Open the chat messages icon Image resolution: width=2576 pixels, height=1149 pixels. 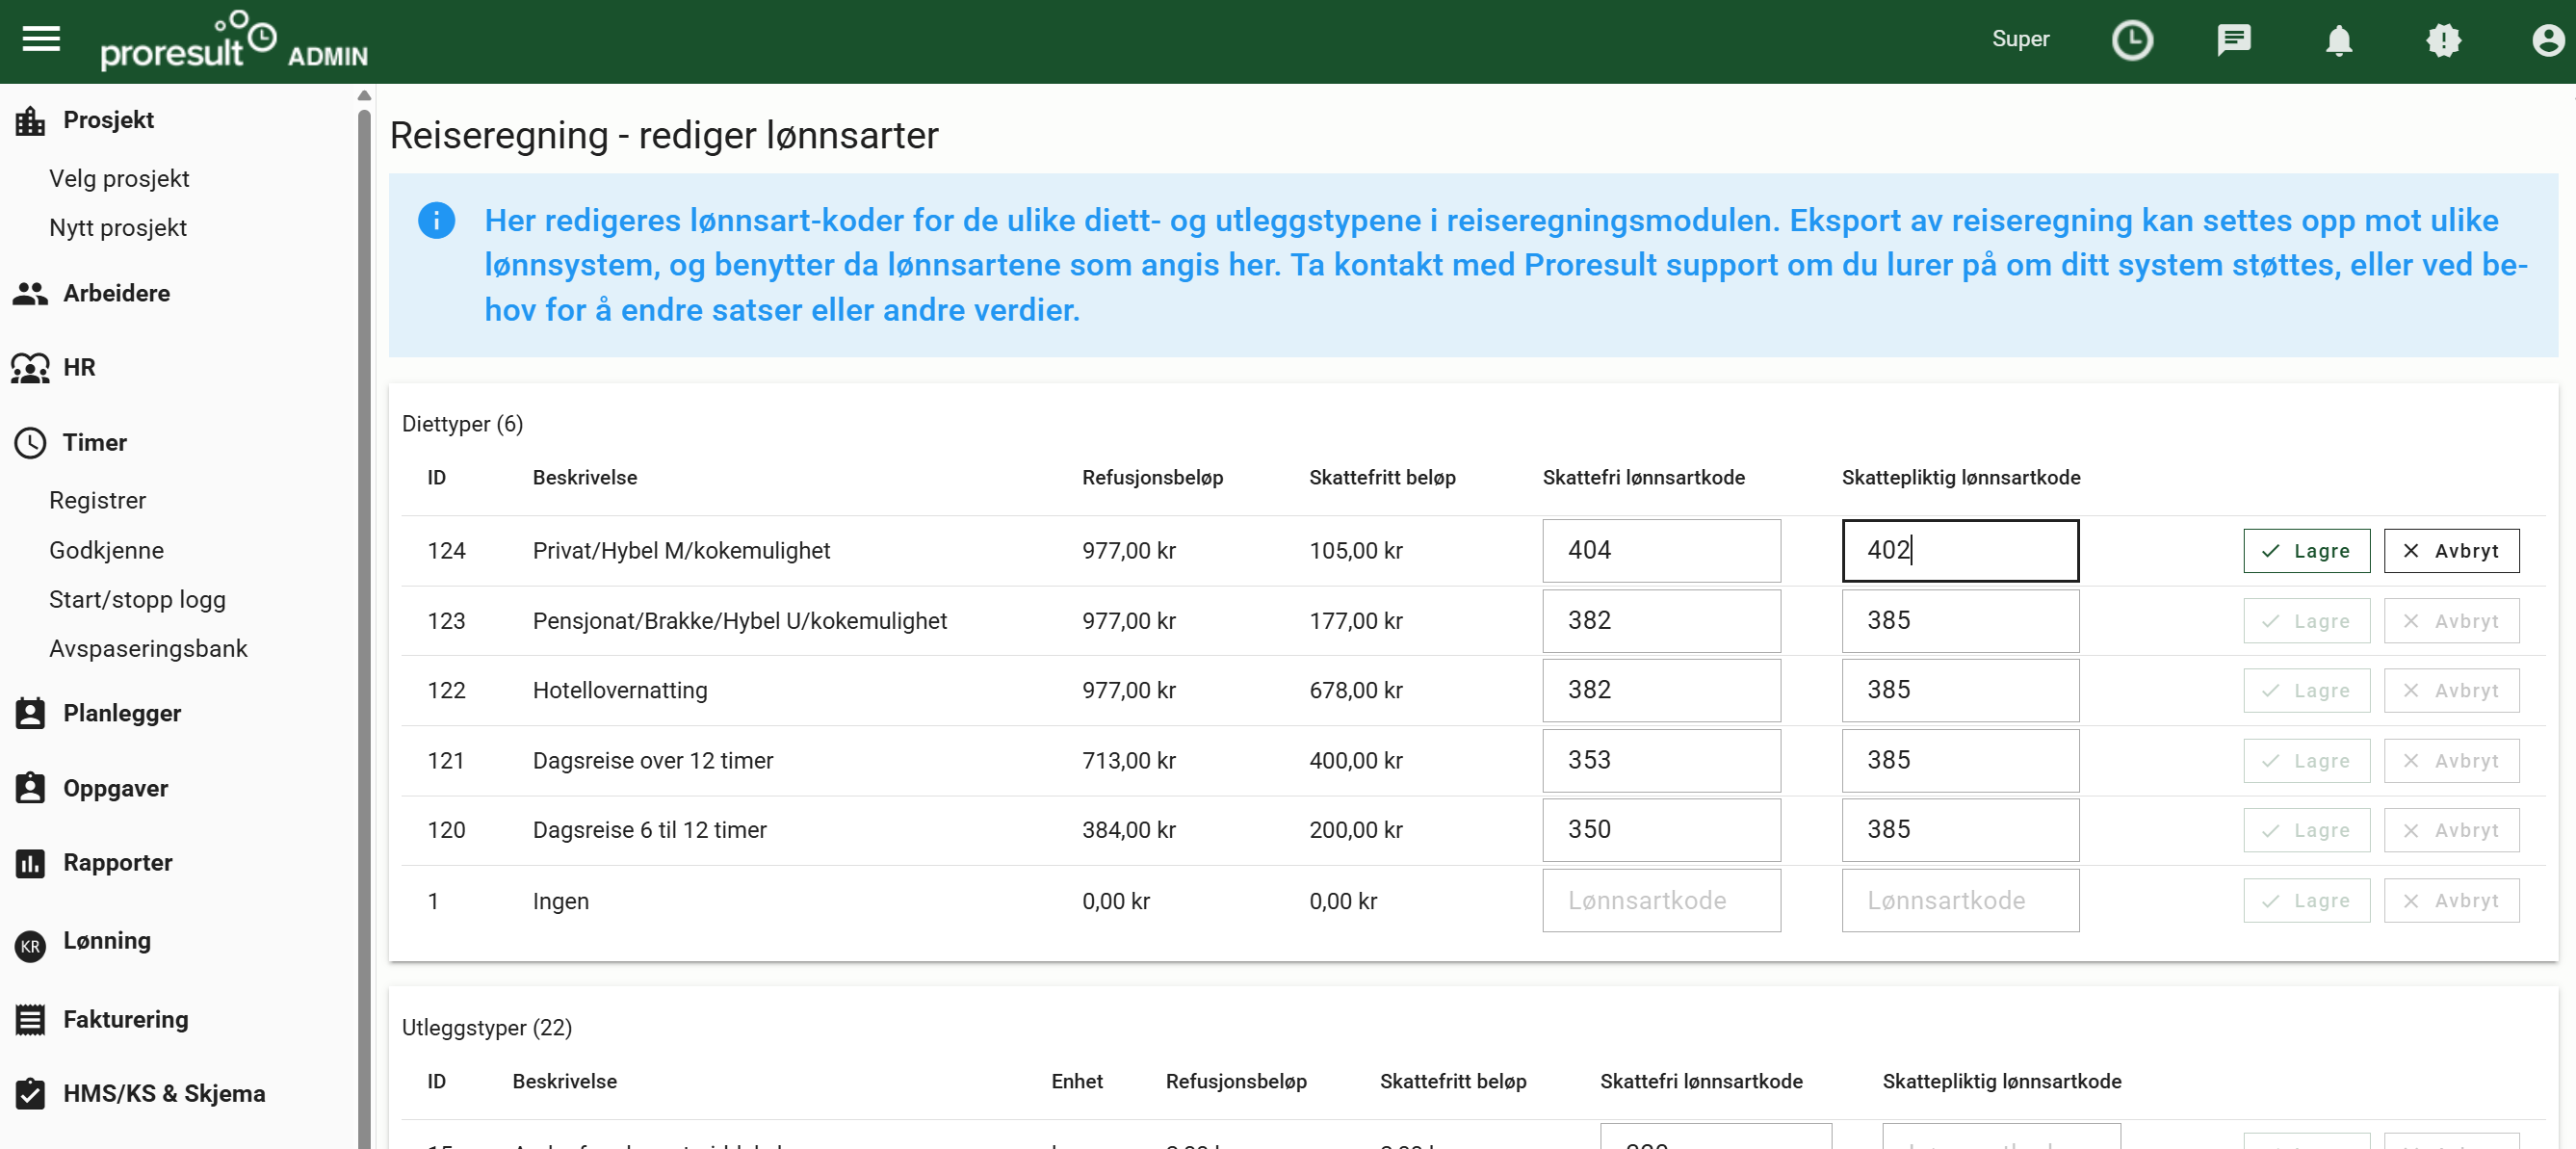pos(2233,40)
